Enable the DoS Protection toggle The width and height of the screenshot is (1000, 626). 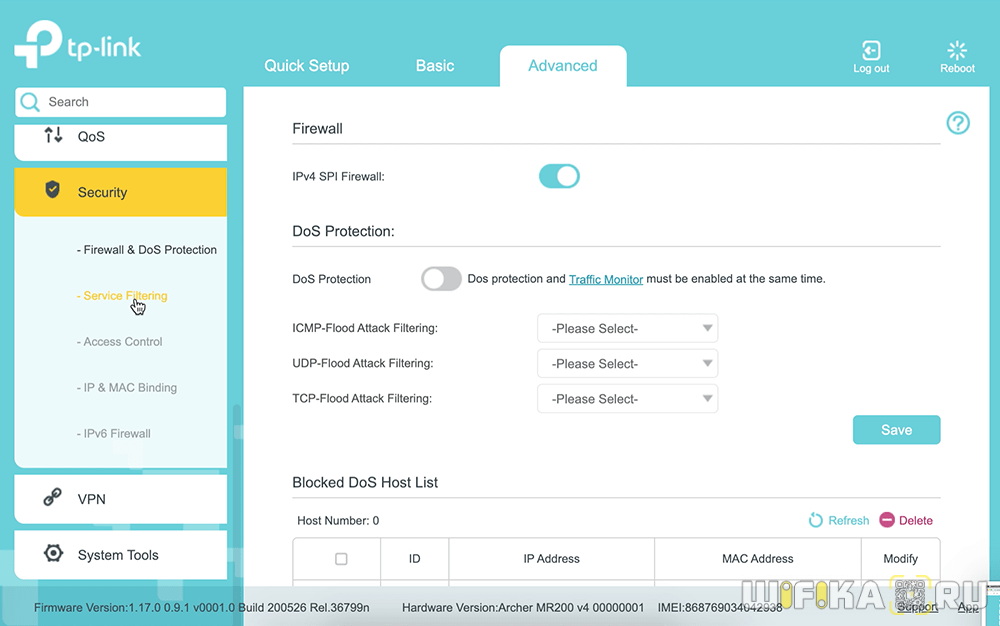pos(441,279)
